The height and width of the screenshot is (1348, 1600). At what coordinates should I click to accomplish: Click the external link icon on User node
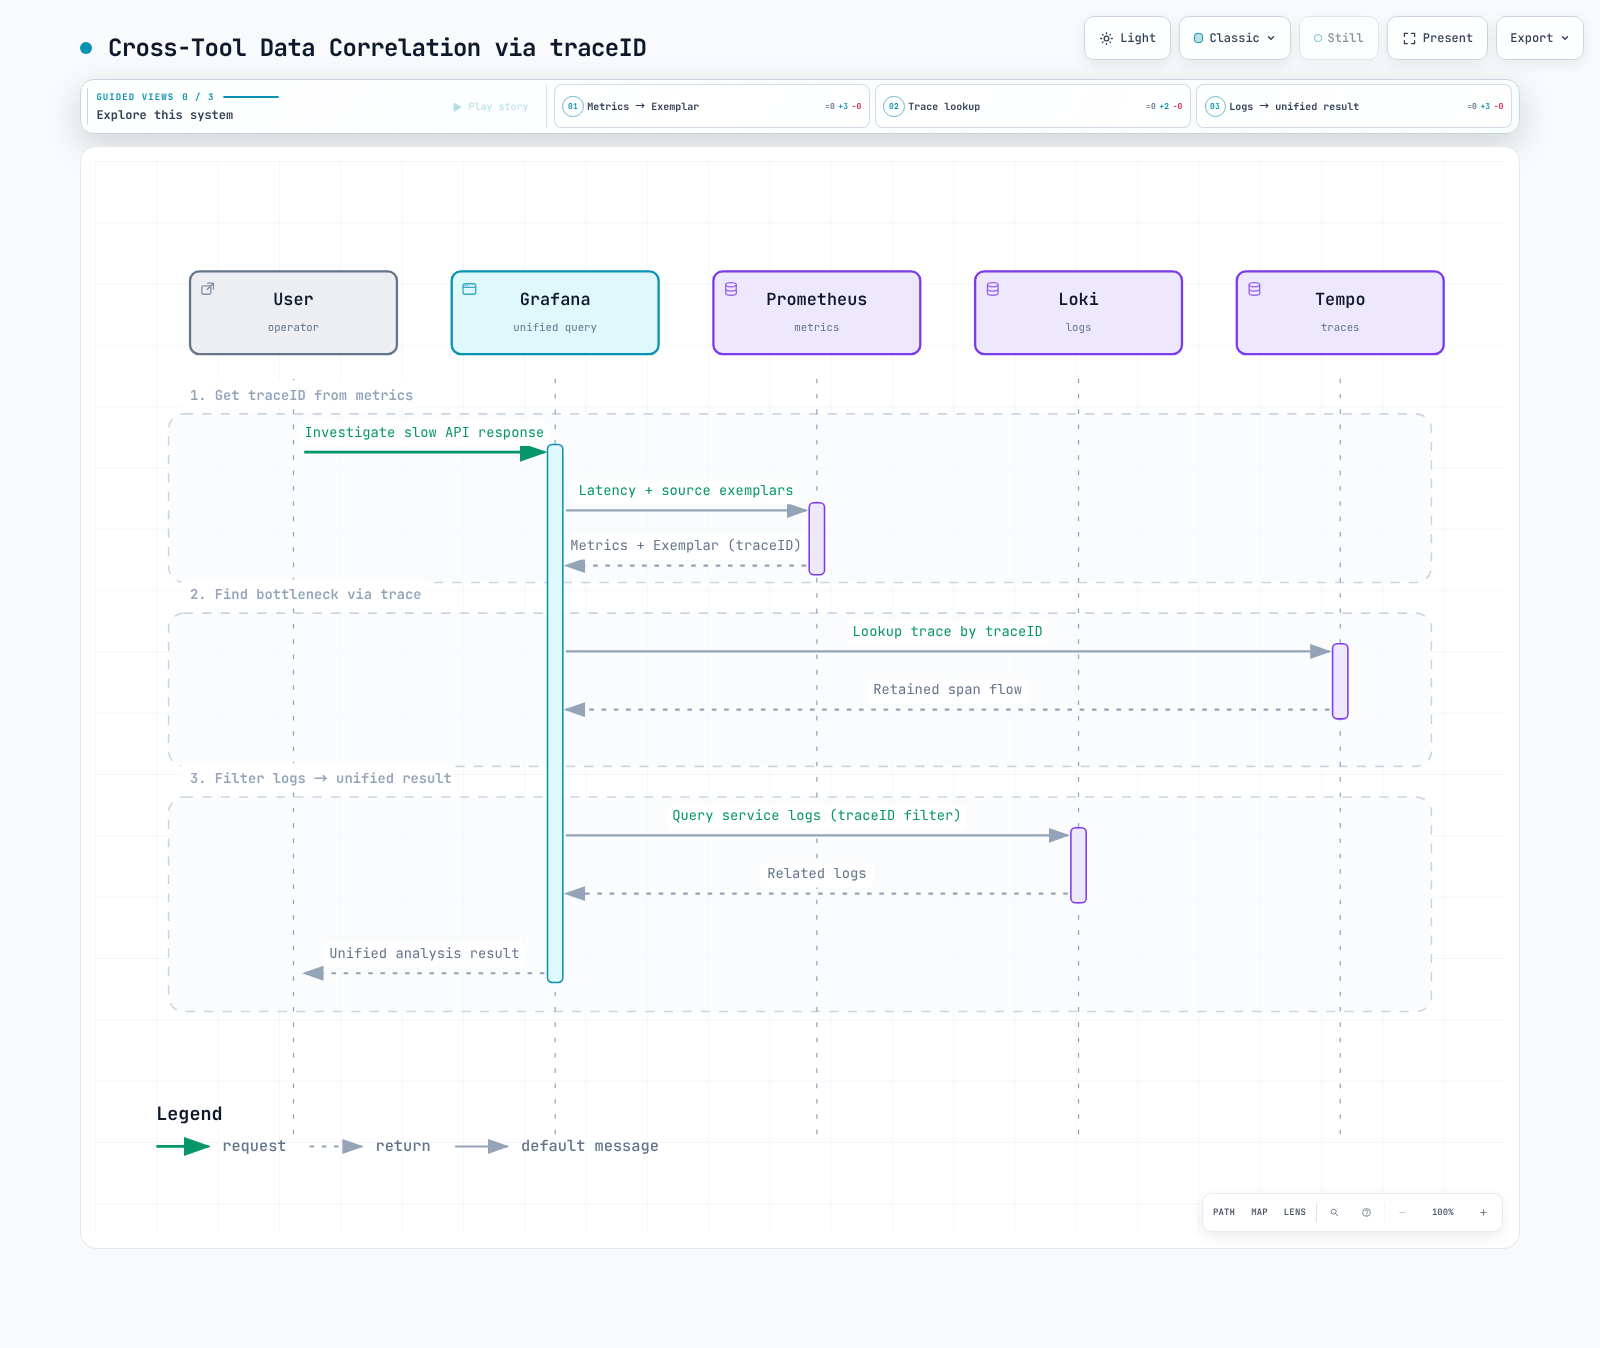click(208, 289)
